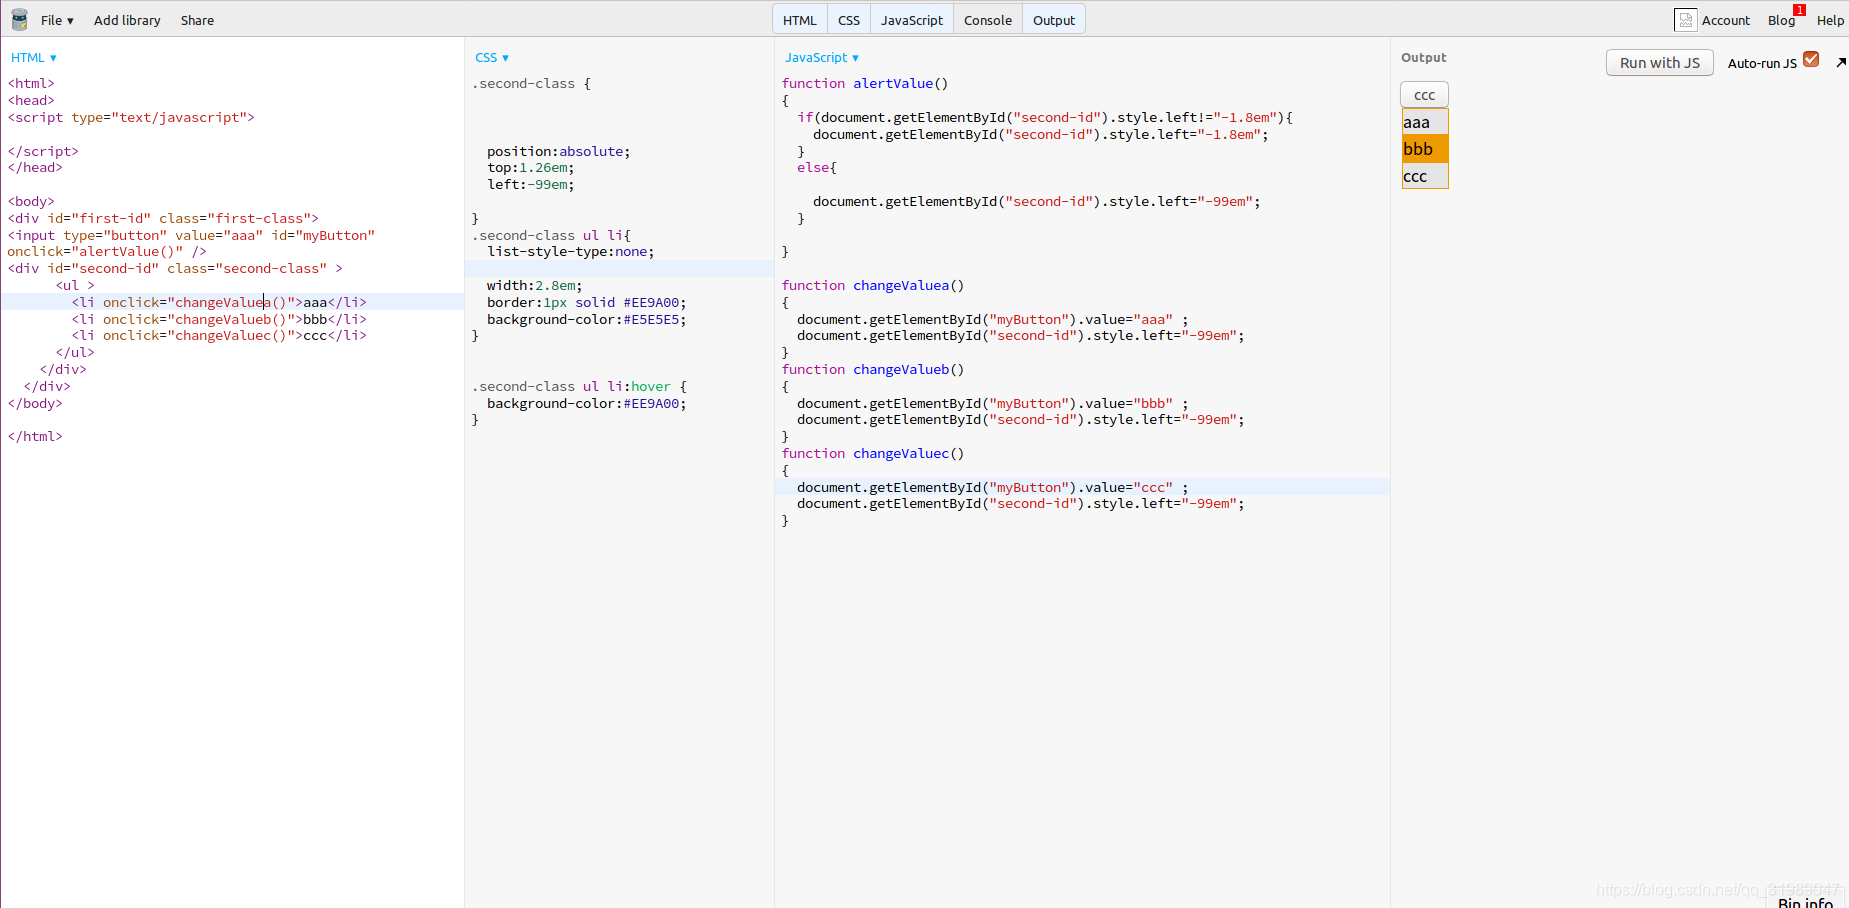Select the ccc list item in output
Image resolution: width=1849 pixels, height=908 pixels.
coord(1425,176)
